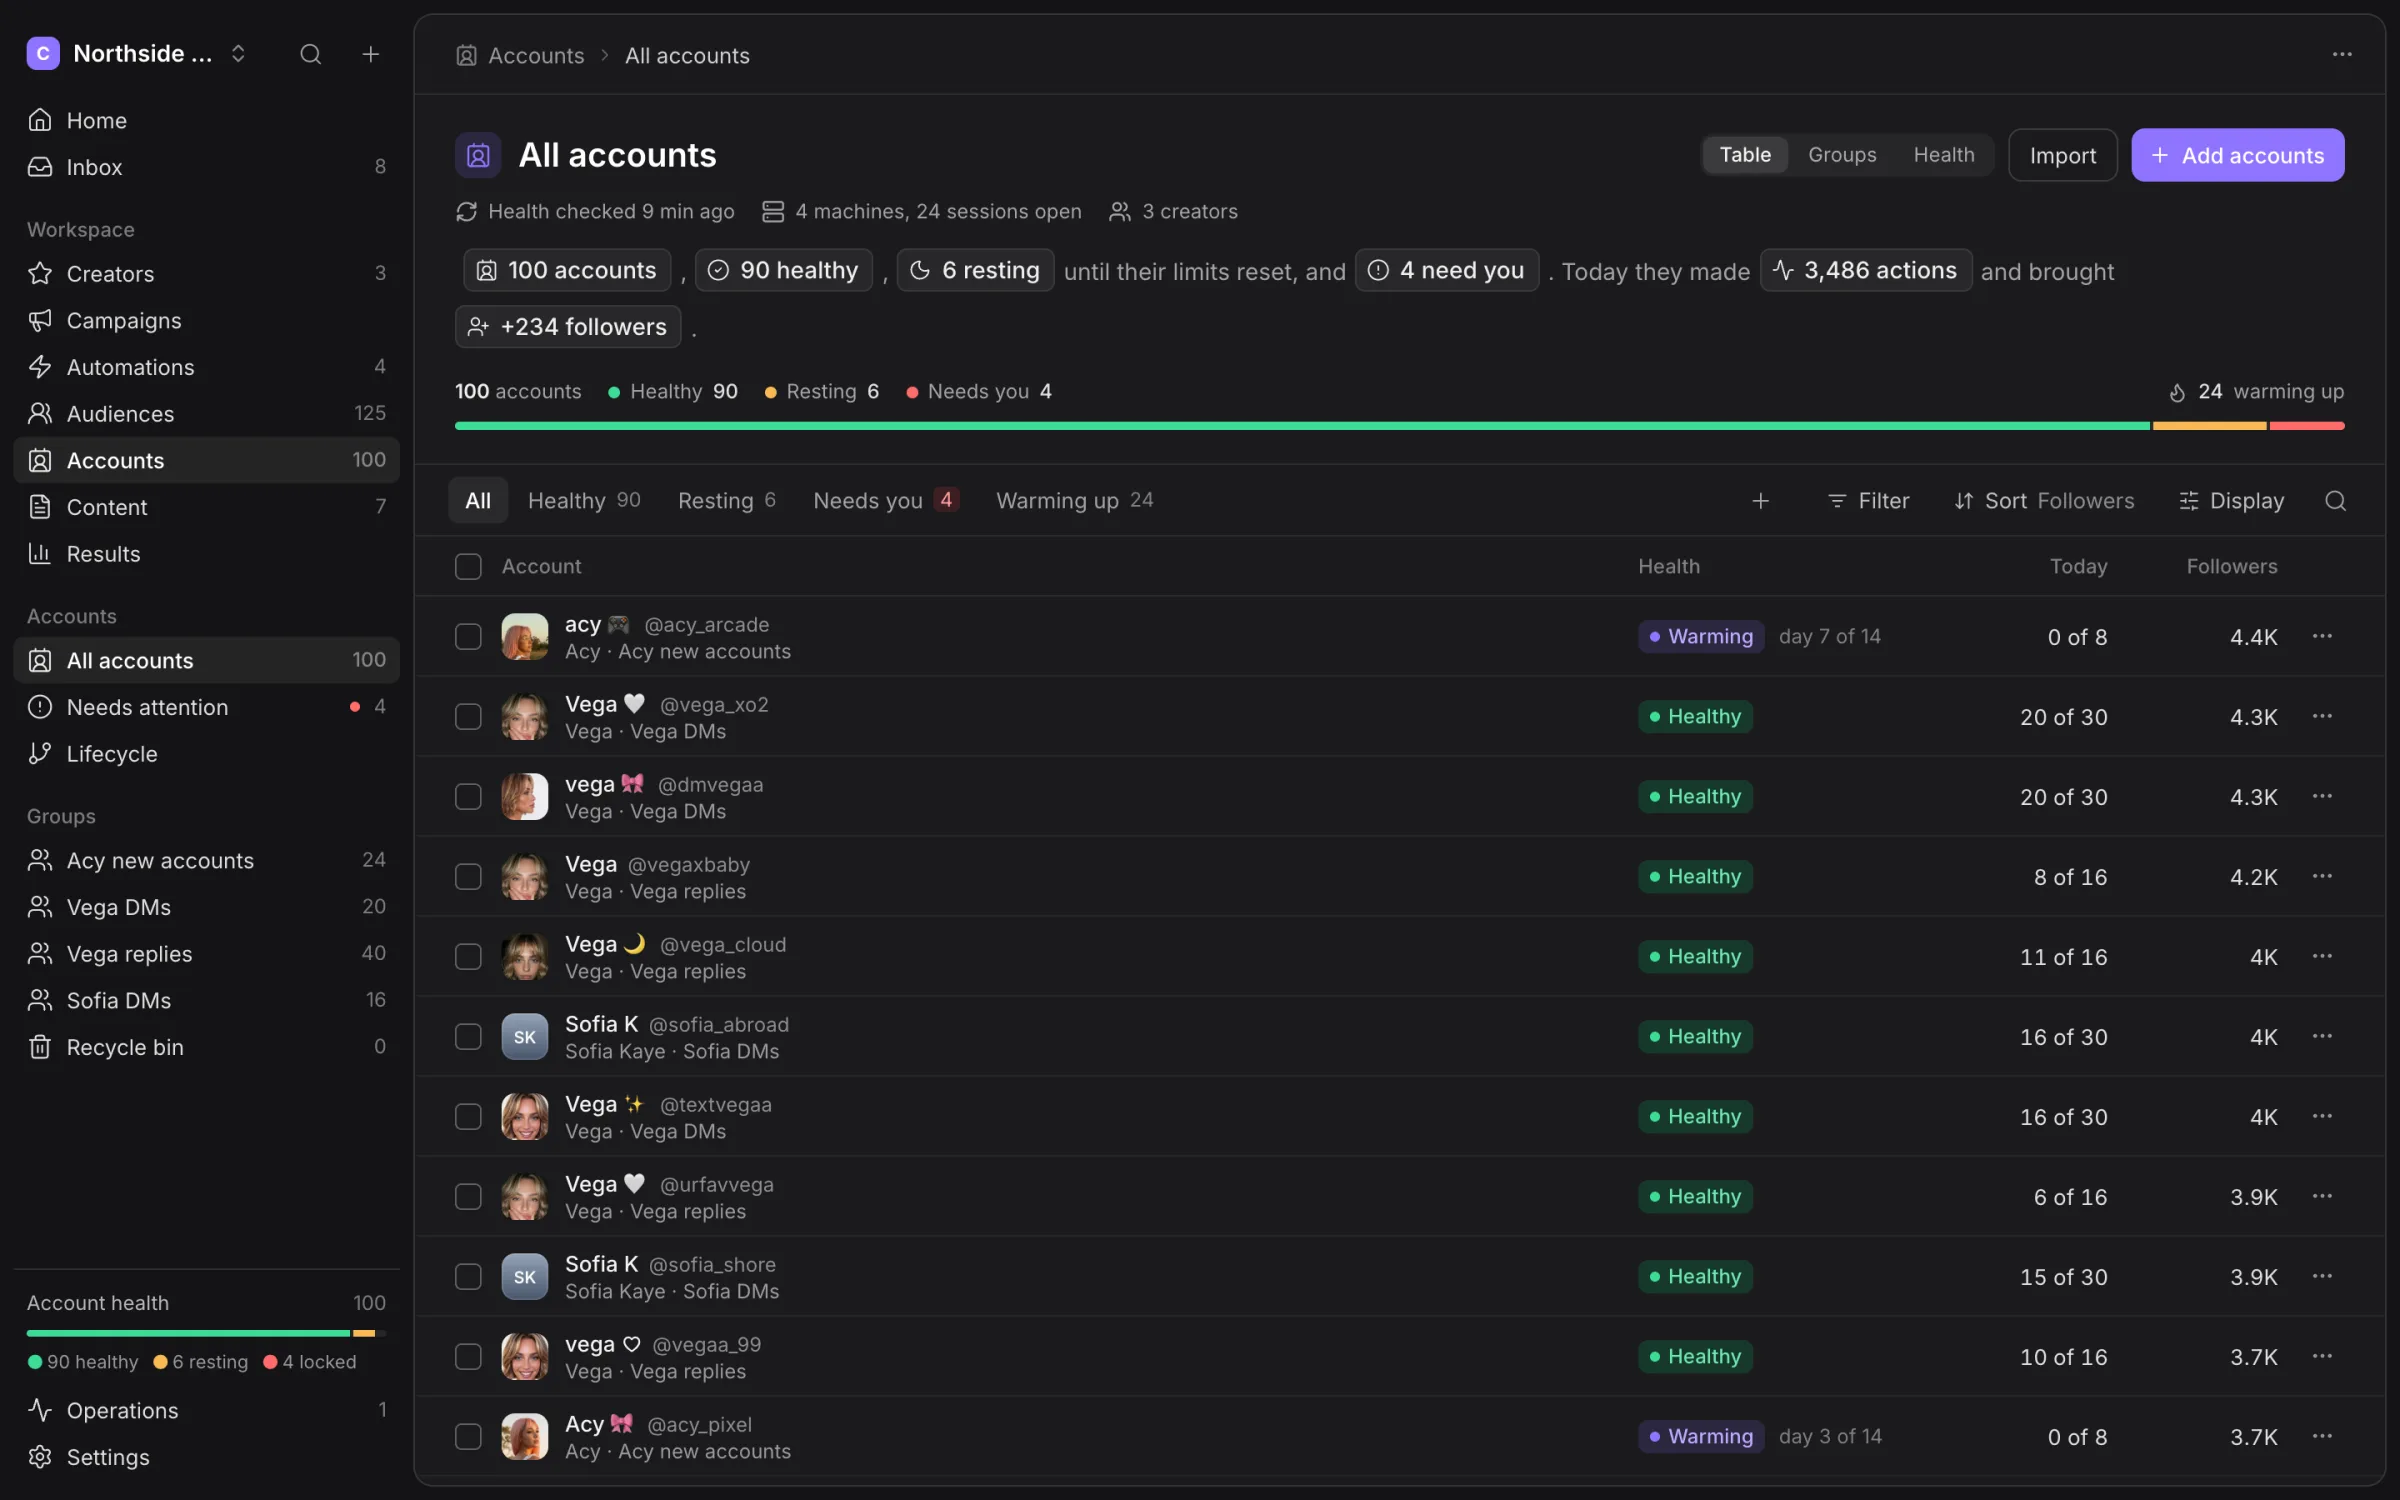The height and width of the screenshot is (1500, 2400).
Task: Click the Import button
Action: [x=2062, y=155]
